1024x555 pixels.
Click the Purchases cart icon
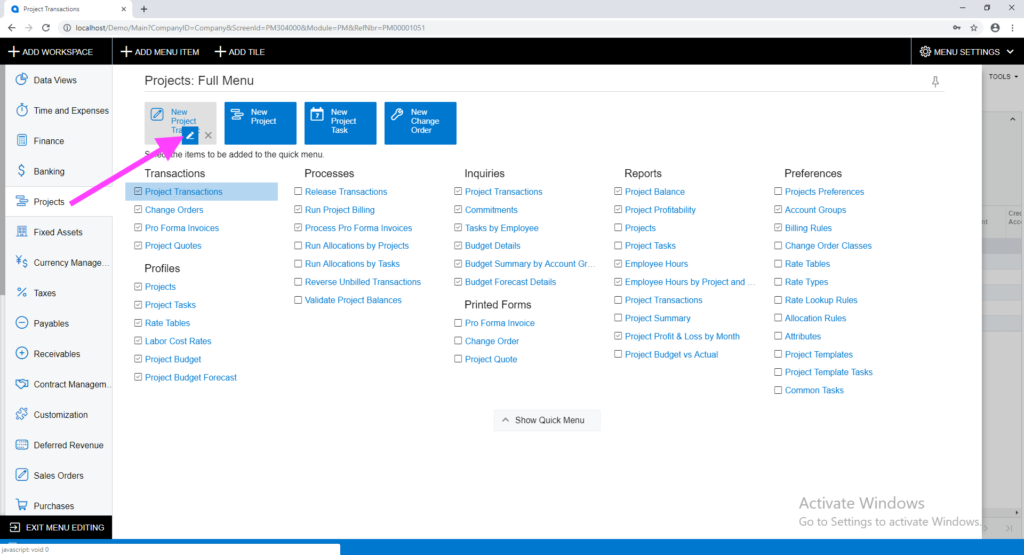(22, 505)
